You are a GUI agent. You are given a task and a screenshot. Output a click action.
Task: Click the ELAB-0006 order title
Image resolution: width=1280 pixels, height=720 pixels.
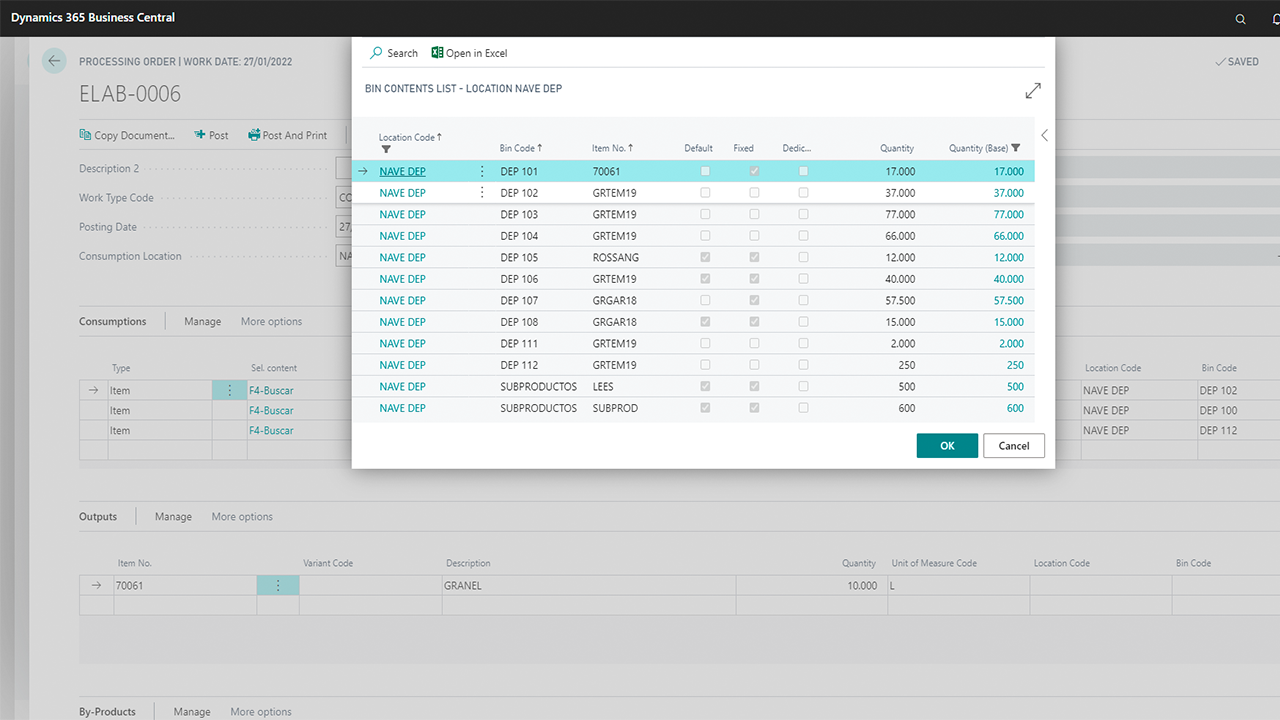pos(130,94)
